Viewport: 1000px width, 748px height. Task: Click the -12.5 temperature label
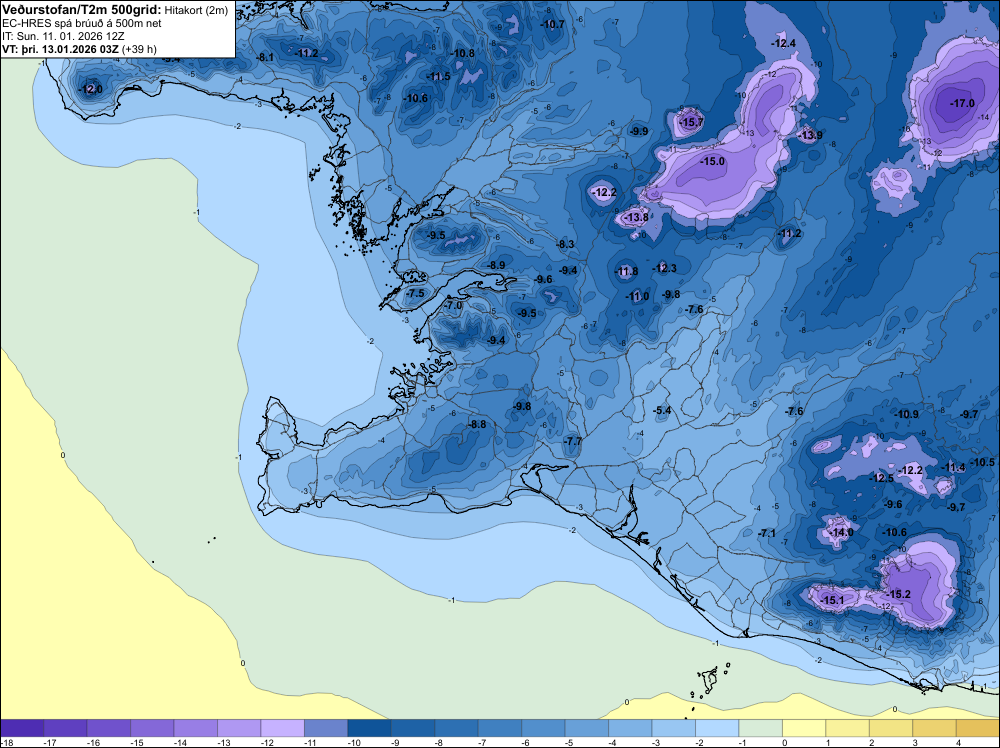[882, 478]
